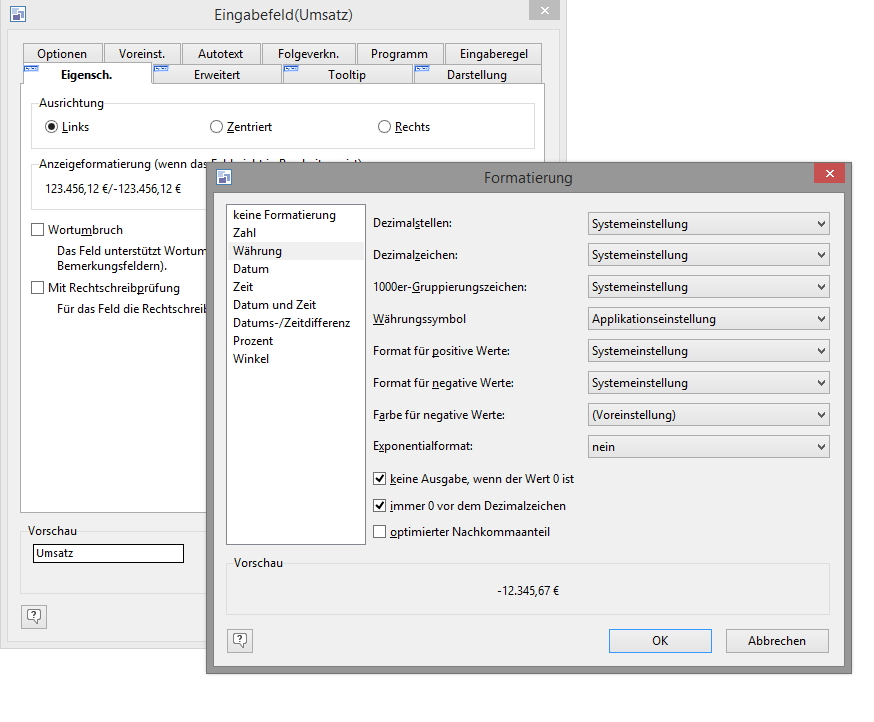Click the Eingabefeld title bar window icon
This screenshot has height=722, width=874.
18,15
